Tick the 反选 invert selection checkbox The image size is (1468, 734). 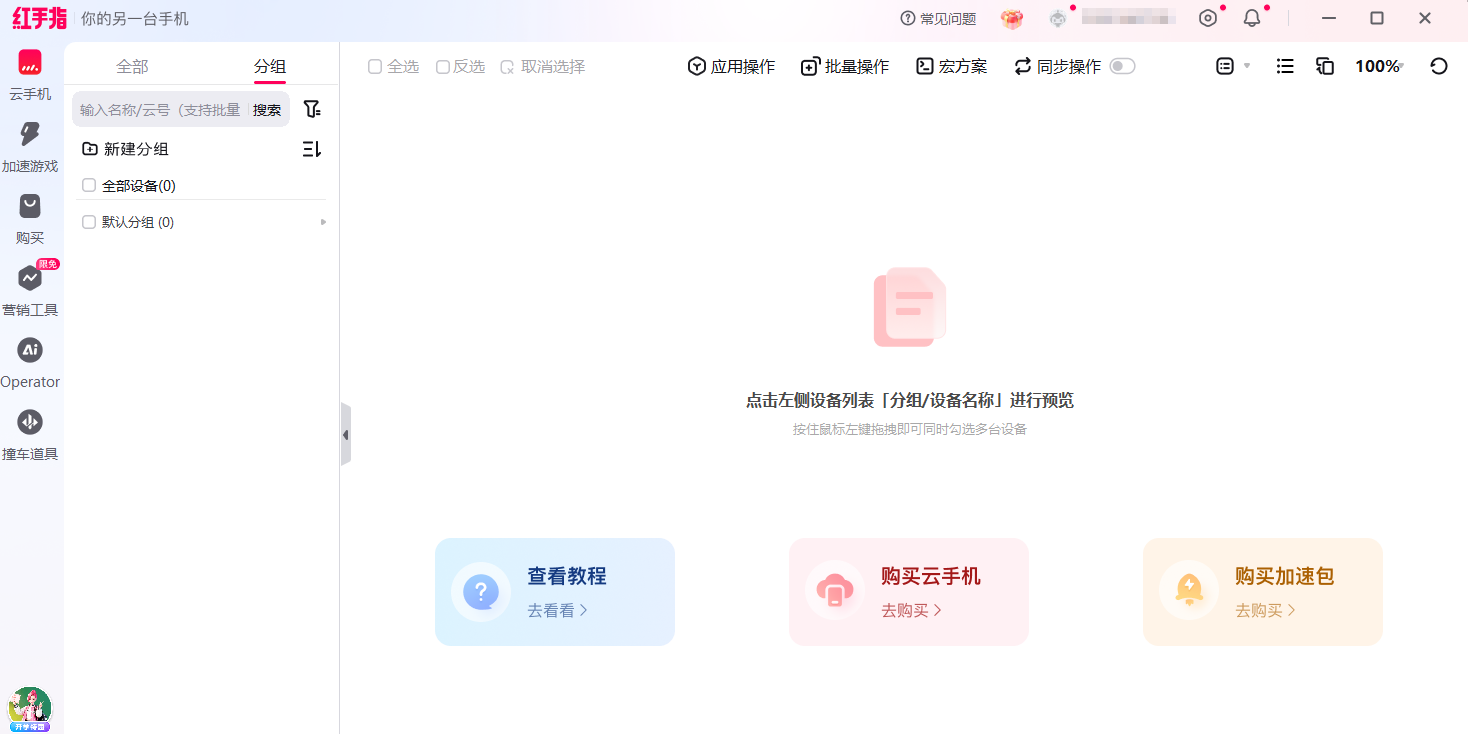[x=443, y=67]
